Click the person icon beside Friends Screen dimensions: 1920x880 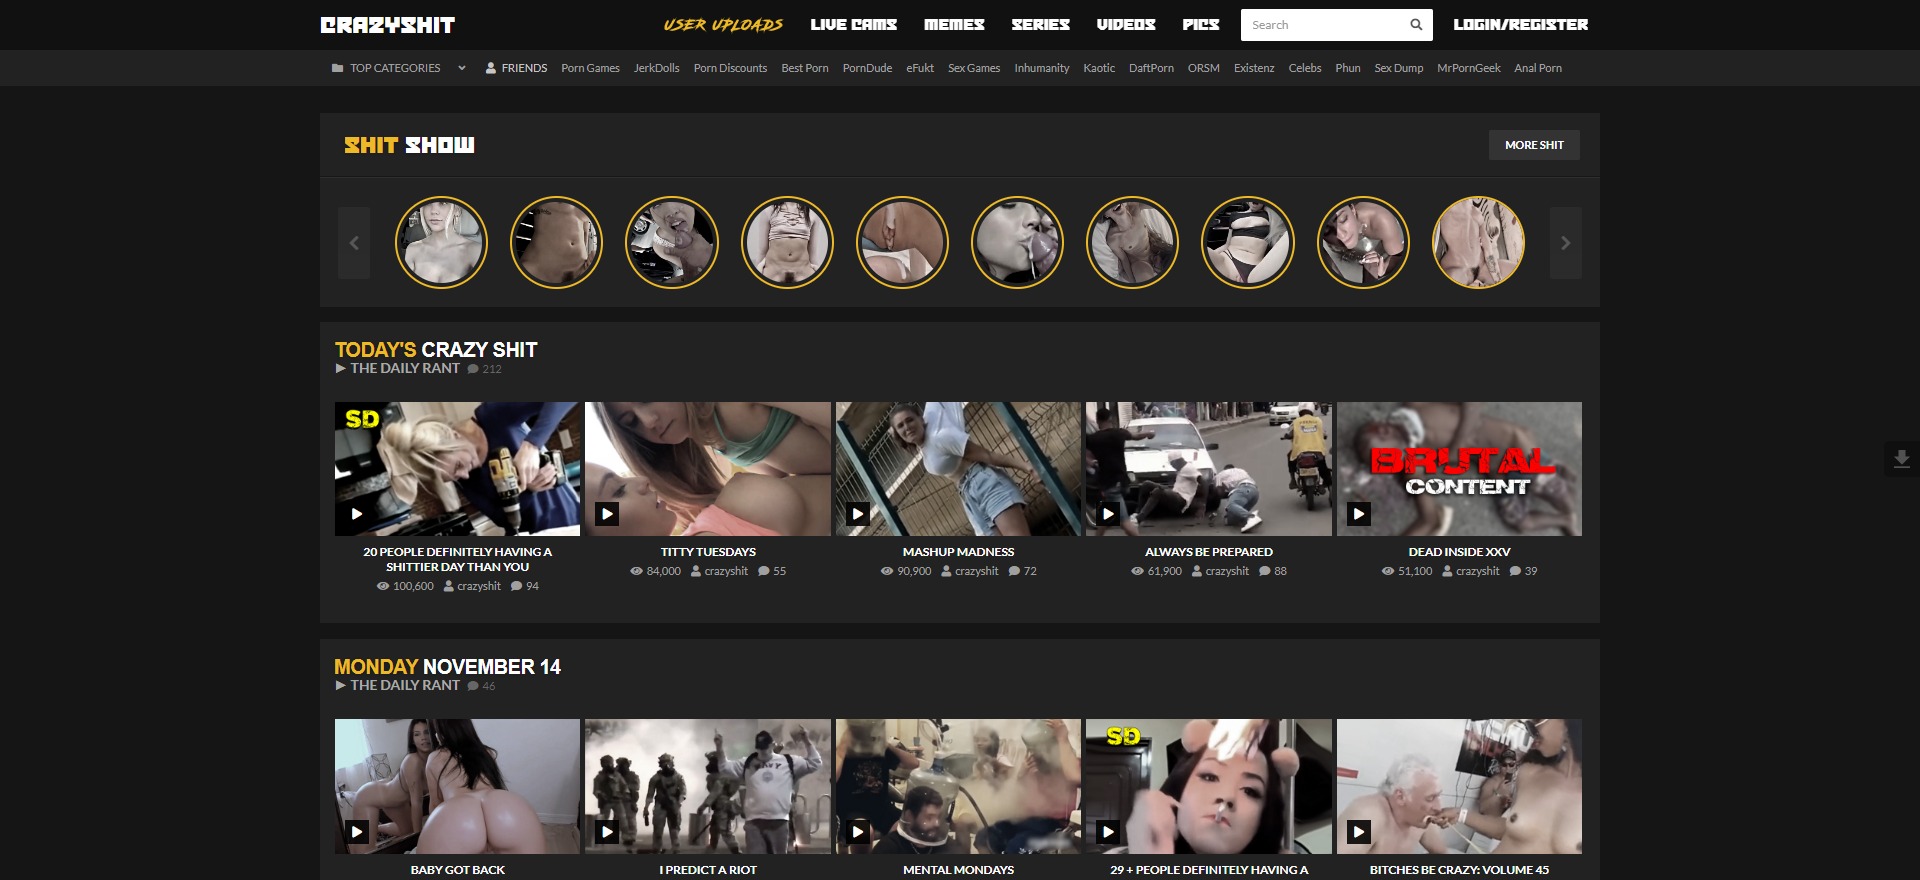pos(491,68)
